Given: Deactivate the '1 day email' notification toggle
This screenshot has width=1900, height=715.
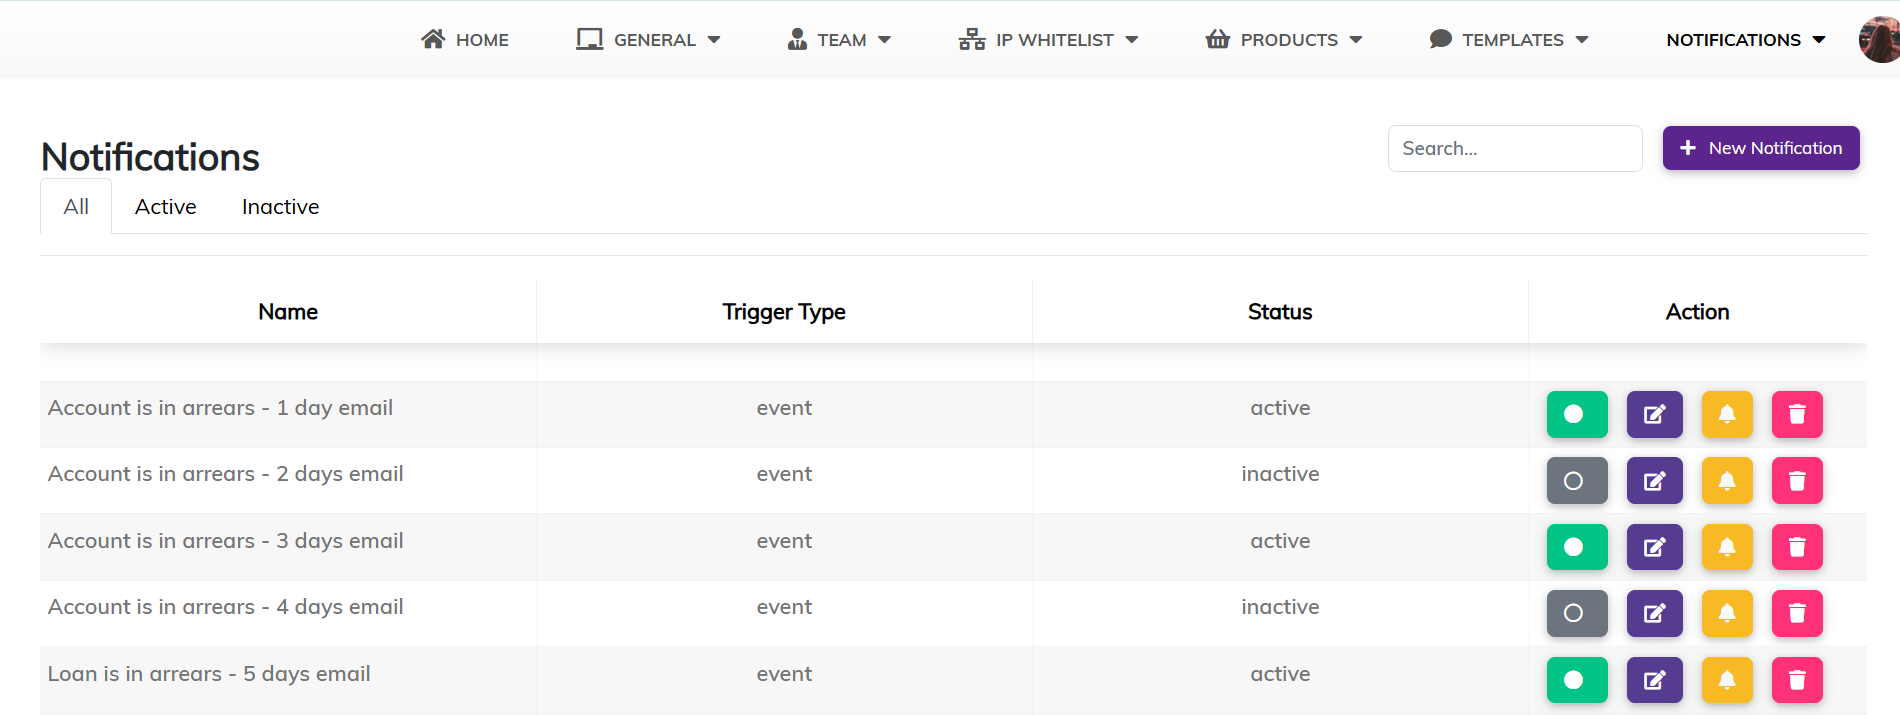Looking at the screenshot, I should (1576, 414).
